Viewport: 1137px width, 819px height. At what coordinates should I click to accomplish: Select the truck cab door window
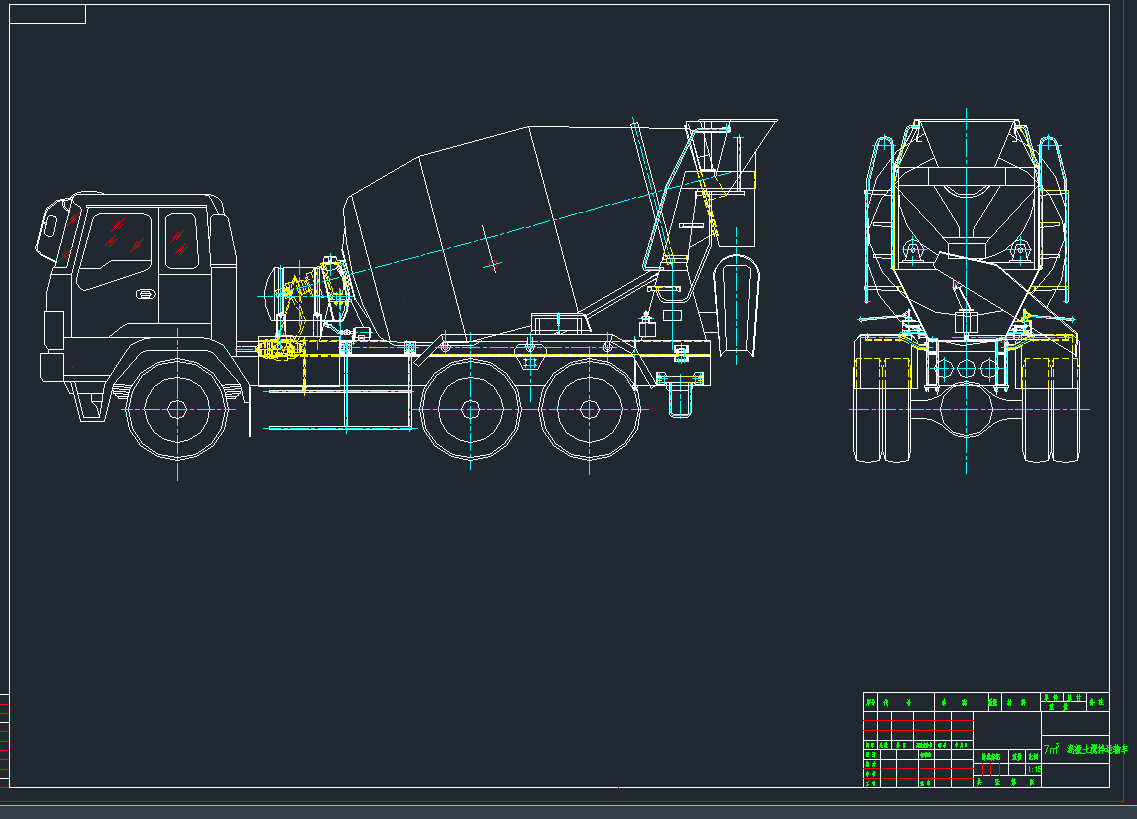coord(115,250)
